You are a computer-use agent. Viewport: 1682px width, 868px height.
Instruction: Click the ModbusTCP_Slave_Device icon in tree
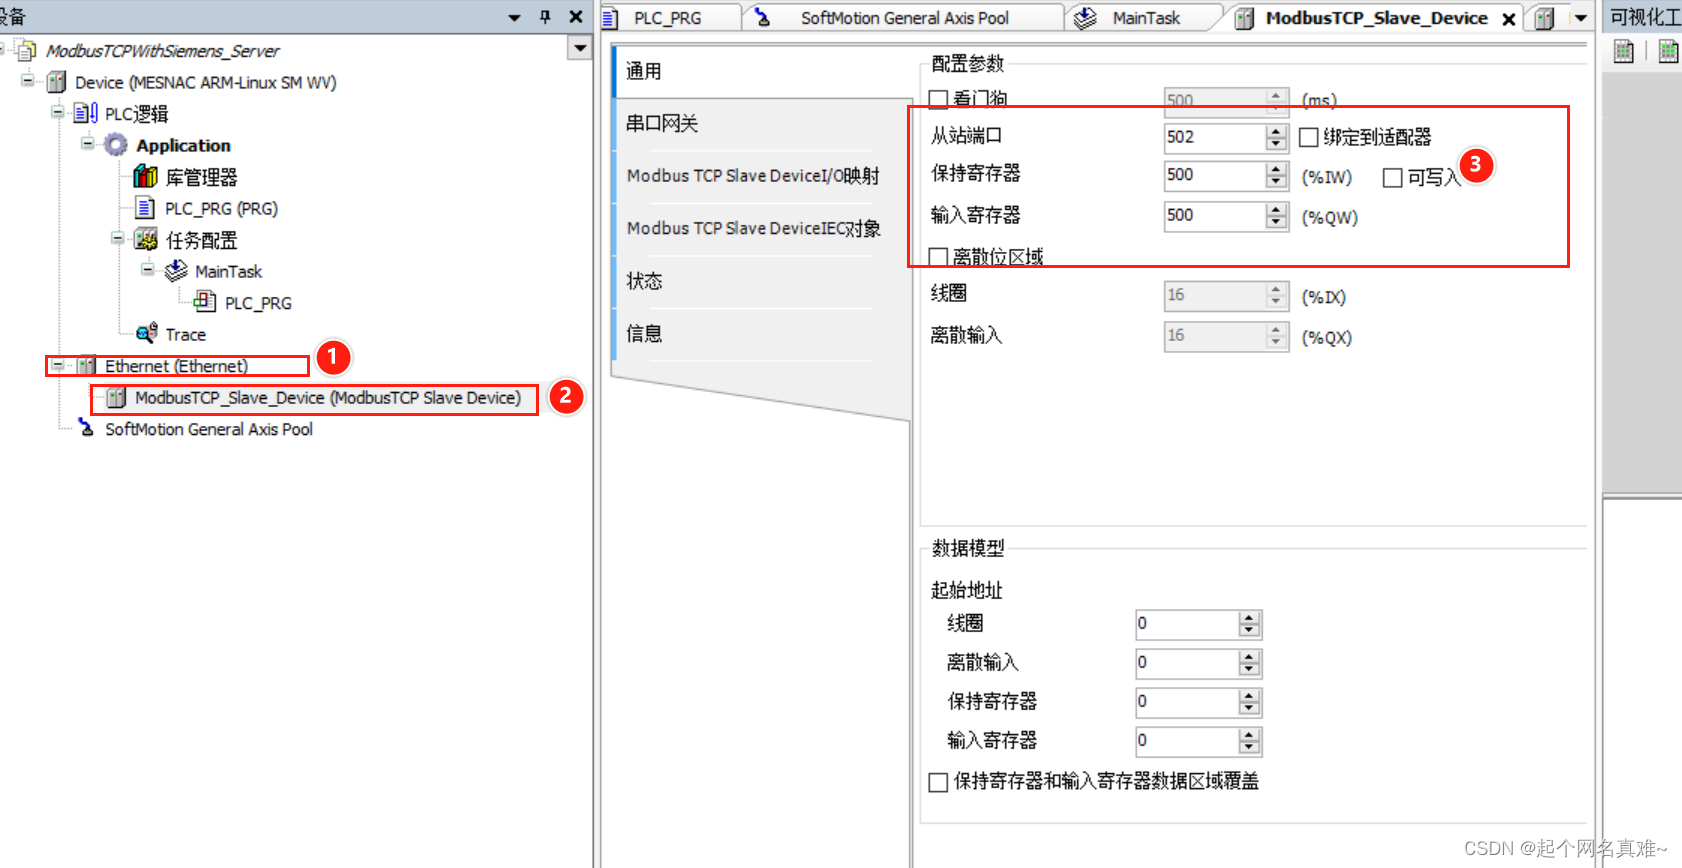116,398
